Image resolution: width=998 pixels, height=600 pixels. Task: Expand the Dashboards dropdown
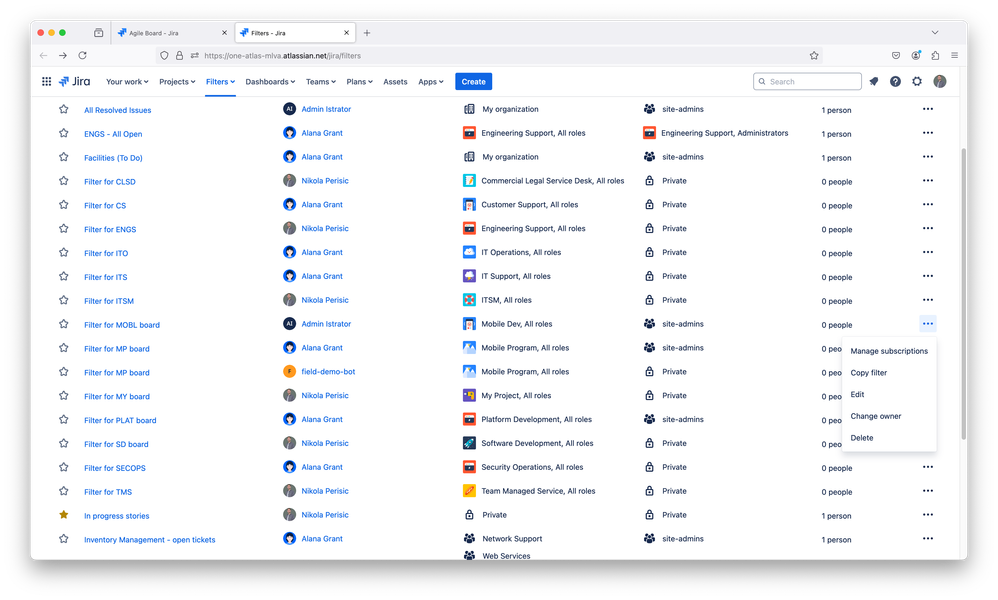[270, 81]
